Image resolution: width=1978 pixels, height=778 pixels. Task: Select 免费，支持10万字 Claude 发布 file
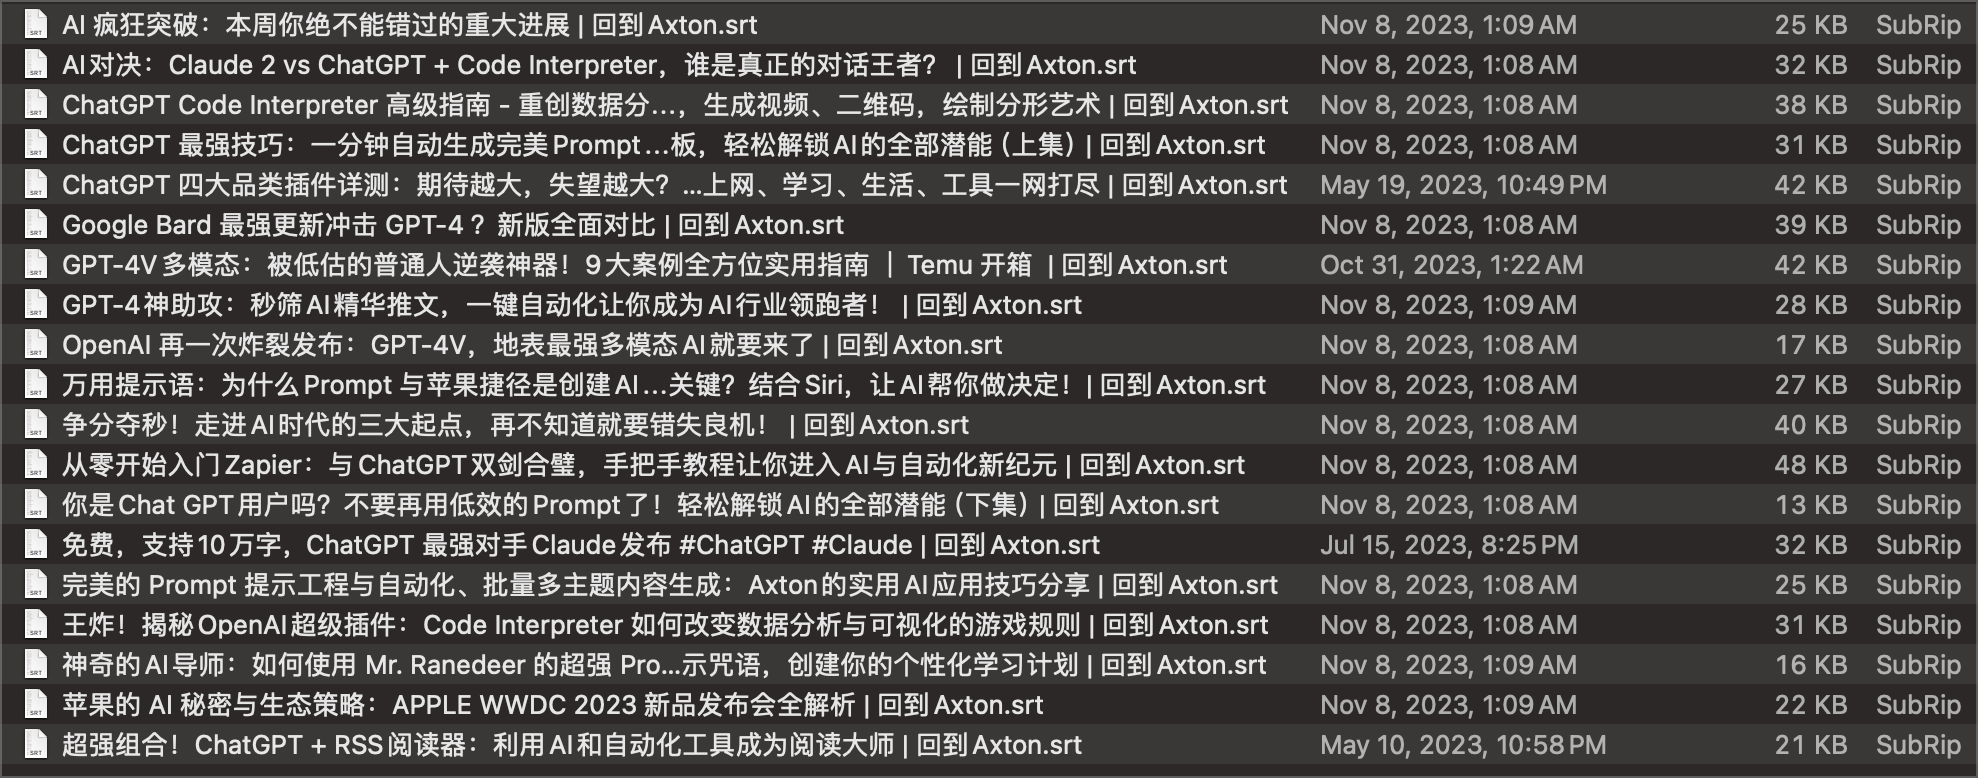(x=580, y=545)
